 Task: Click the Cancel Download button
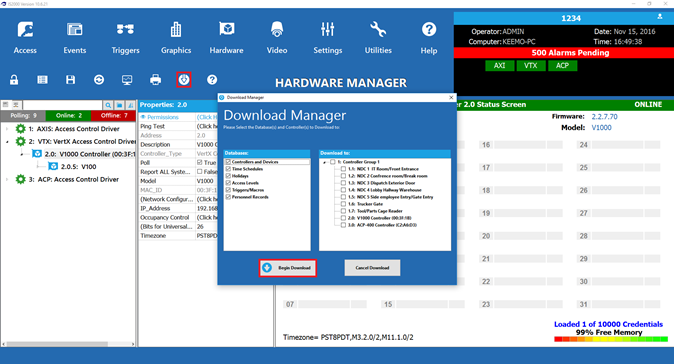pos(372,268)
